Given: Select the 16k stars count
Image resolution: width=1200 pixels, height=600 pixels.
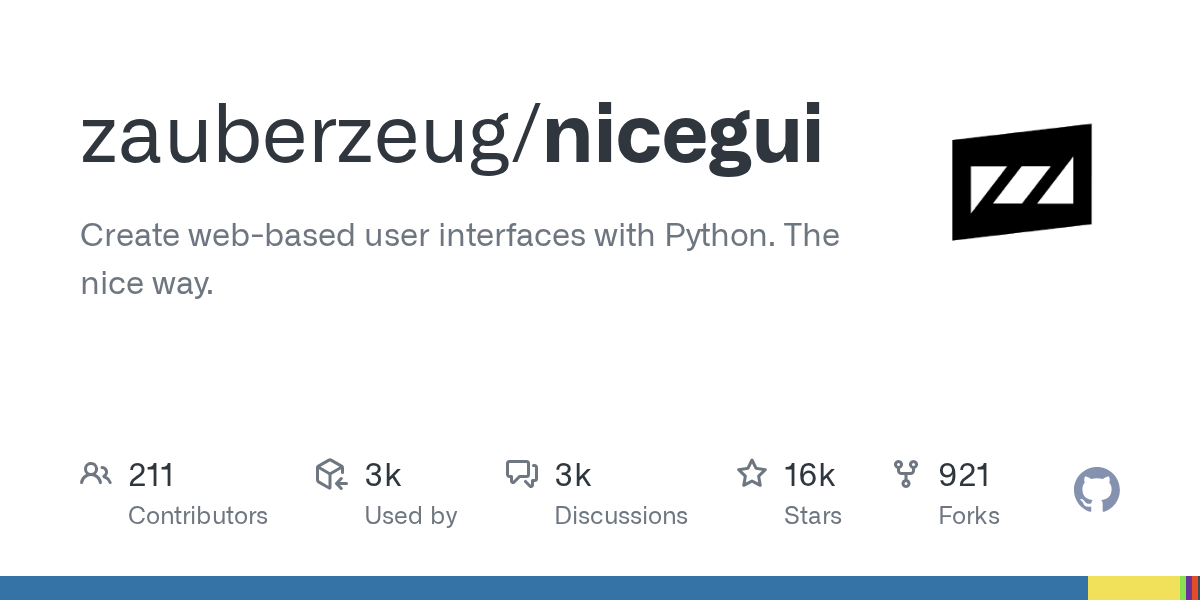Looking at the screenshot, I should pyautogui.click(x=810, y=475).
